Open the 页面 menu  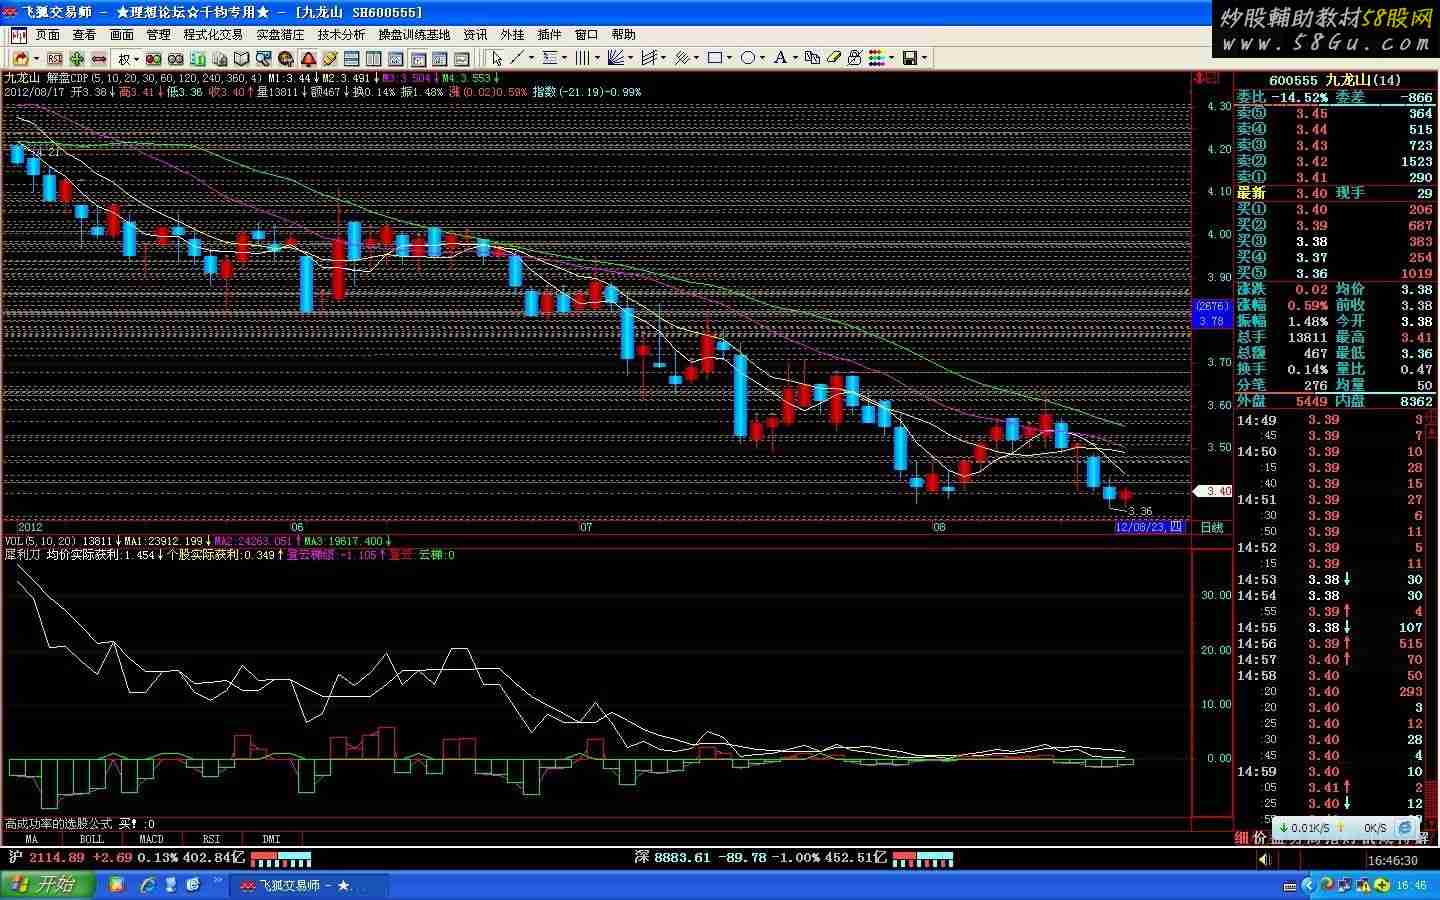[48, 35]
